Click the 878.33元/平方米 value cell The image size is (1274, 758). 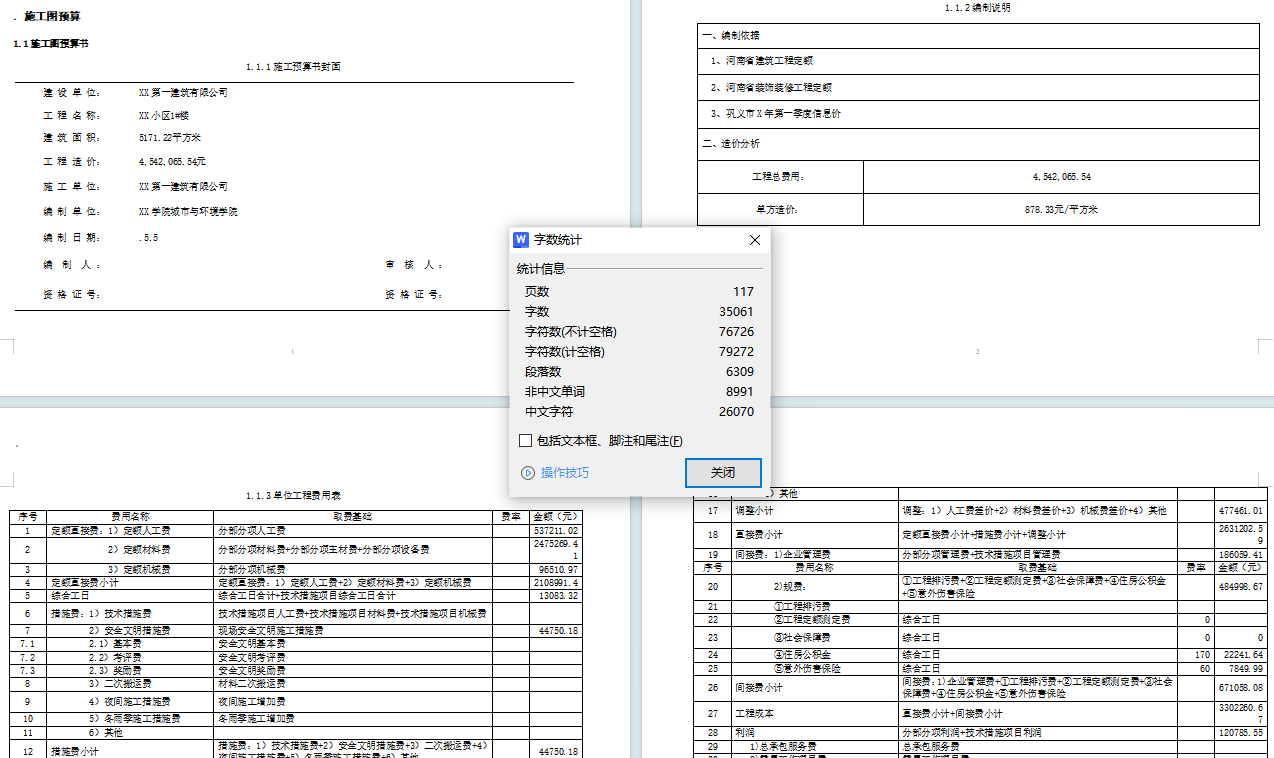1061,210
